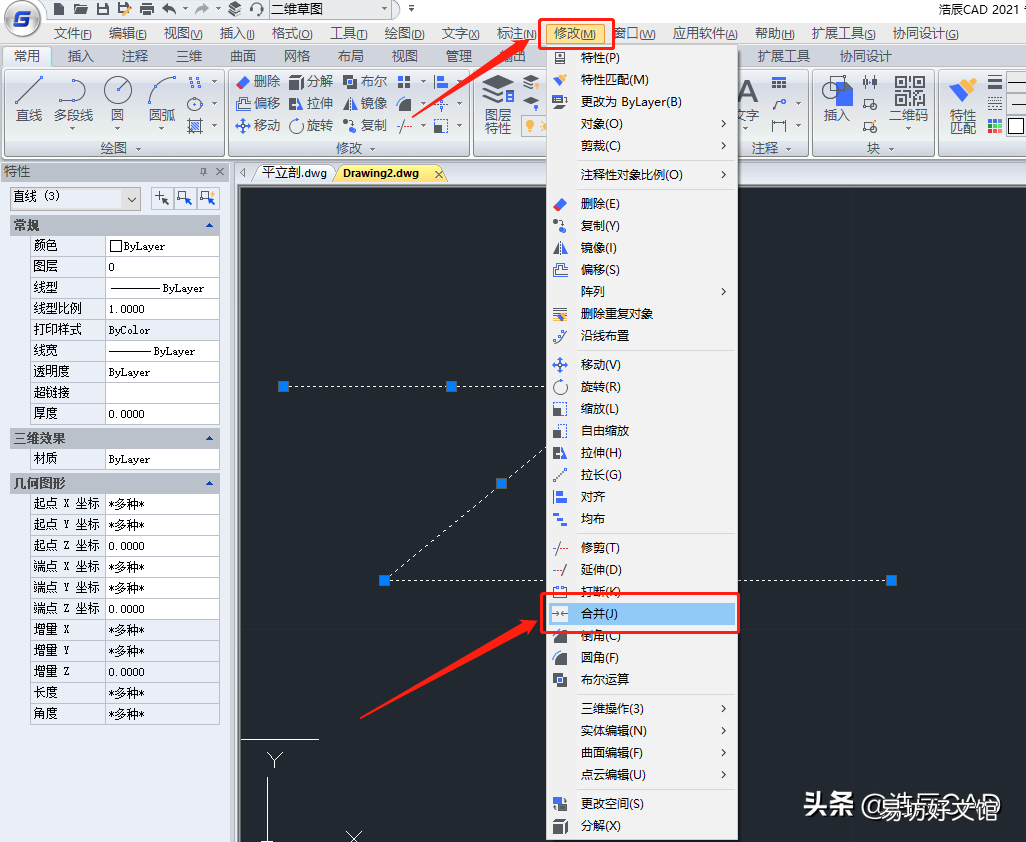Click the Print icon in quick toolbar

pos(147,9)
